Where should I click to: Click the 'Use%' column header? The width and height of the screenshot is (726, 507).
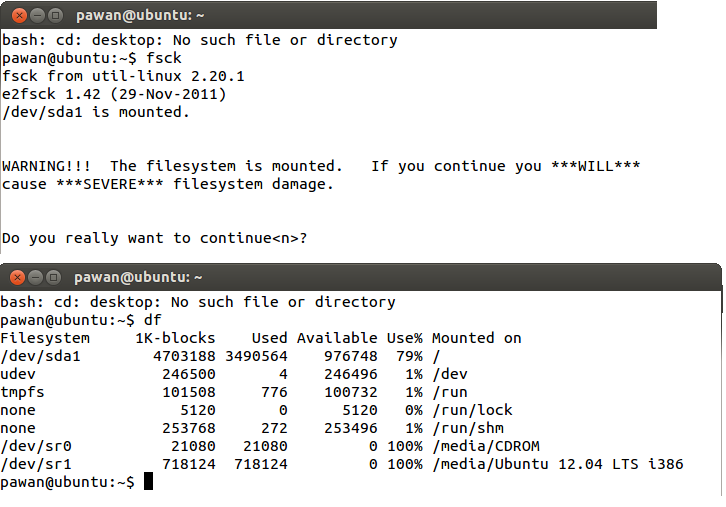point(404,338)
